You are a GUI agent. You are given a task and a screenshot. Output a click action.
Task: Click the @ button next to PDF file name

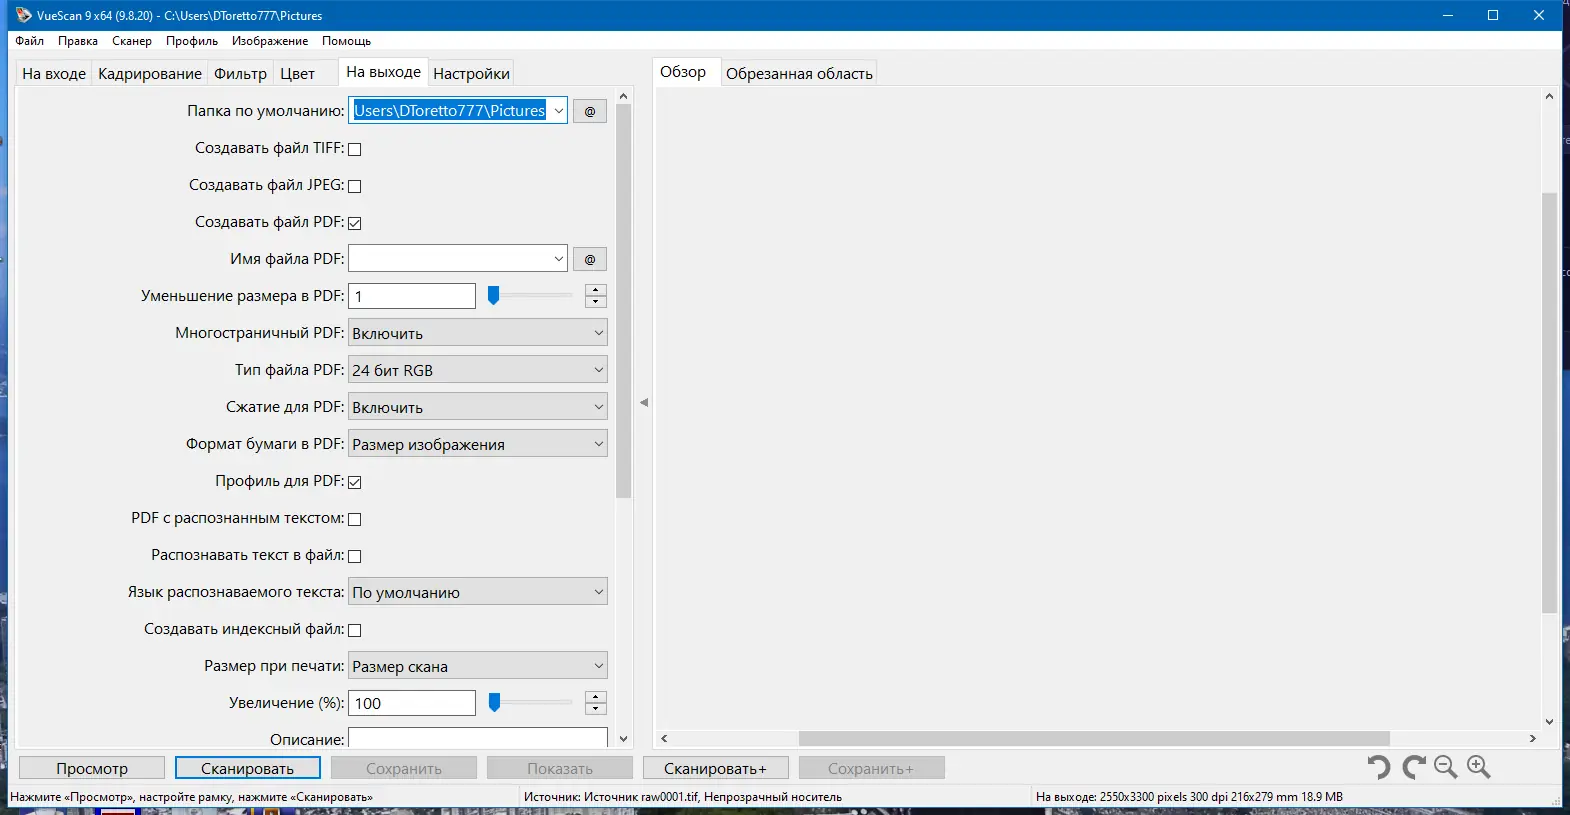(590, 259)
